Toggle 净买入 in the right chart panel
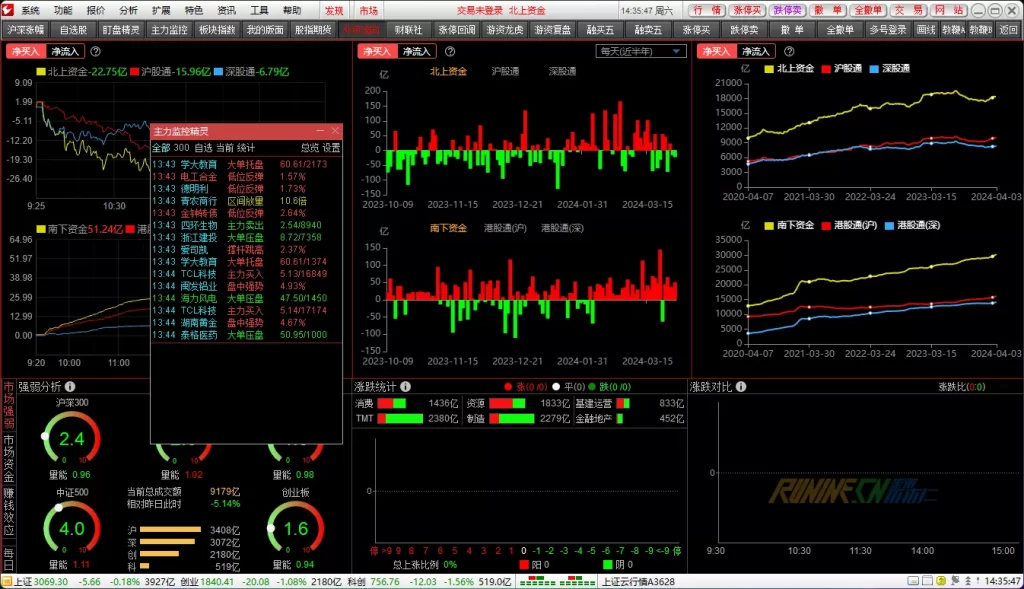The image size is (1024, 589). (x=716, y=51)
